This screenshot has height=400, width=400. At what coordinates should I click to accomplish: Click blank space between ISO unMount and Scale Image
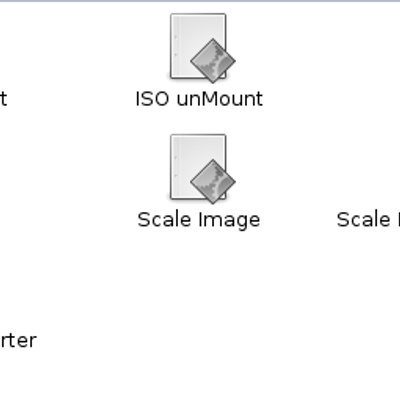point(199,121)
